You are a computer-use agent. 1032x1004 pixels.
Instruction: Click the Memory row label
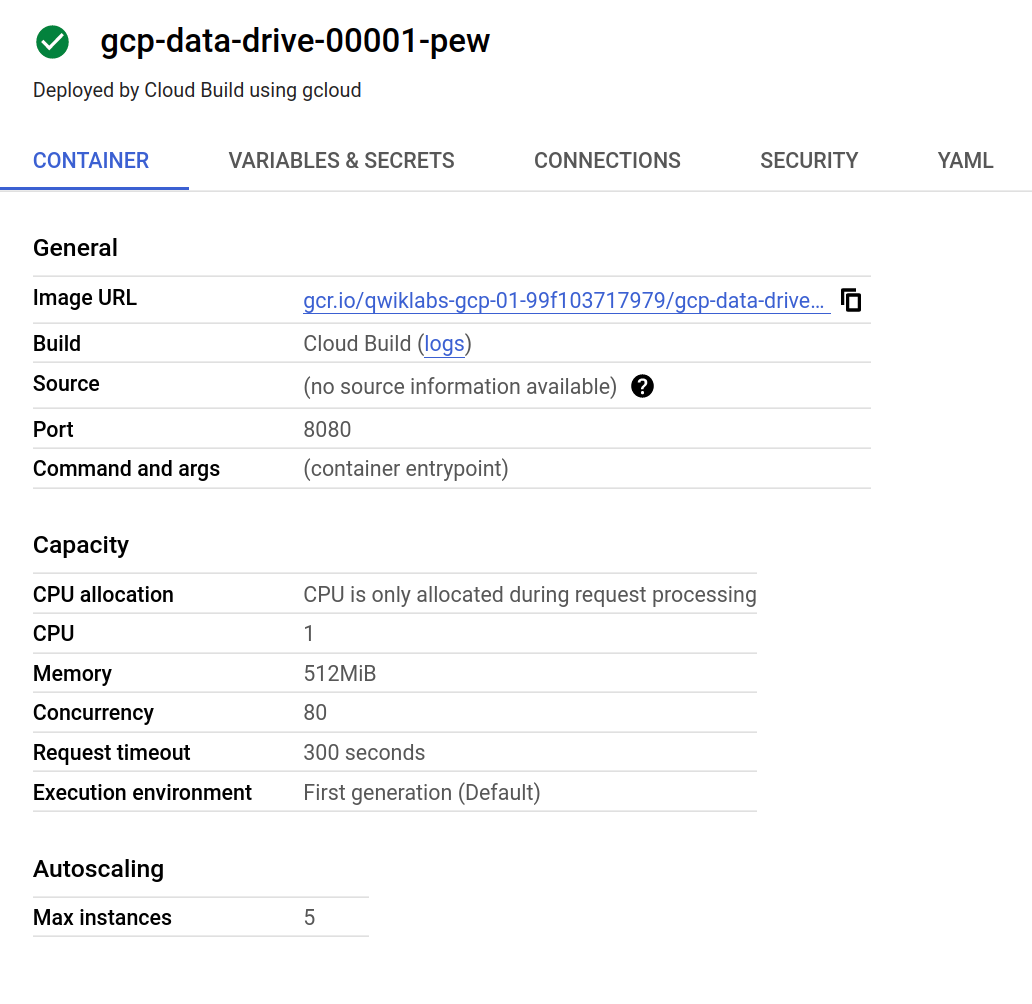[x=72, y=674]
